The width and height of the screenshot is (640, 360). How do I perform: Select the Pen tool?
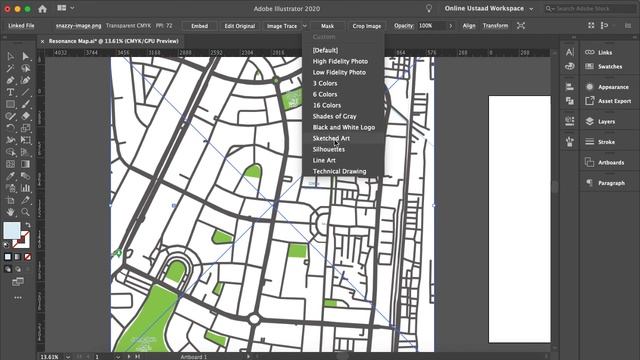pyautogui.click(x=11, y=80)
